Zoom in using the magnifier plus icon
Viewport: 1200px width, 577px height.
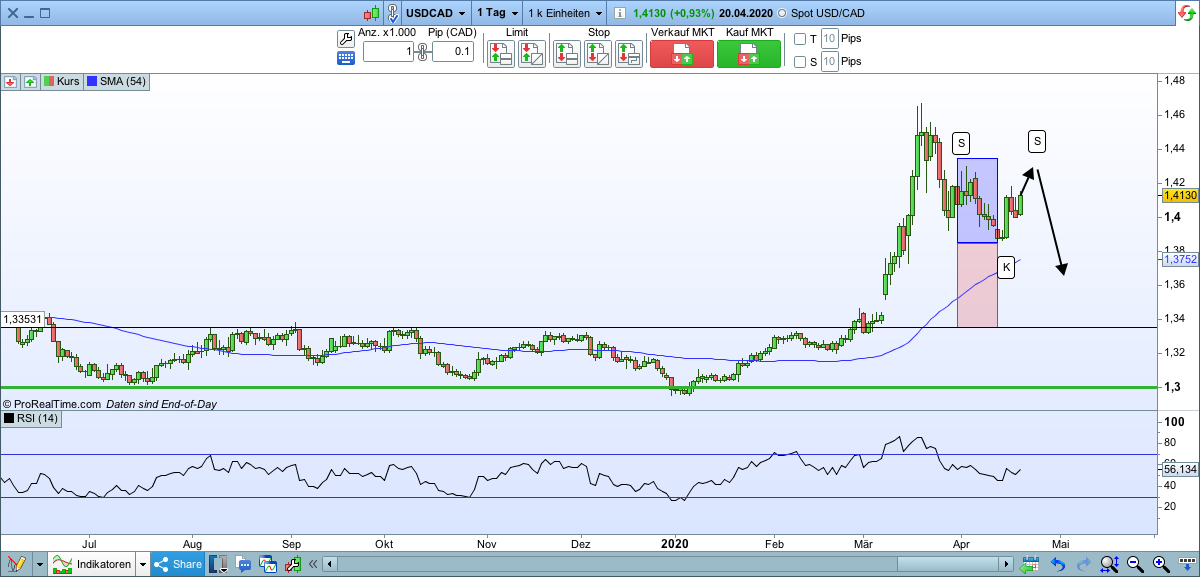(x=1158, y=563)
